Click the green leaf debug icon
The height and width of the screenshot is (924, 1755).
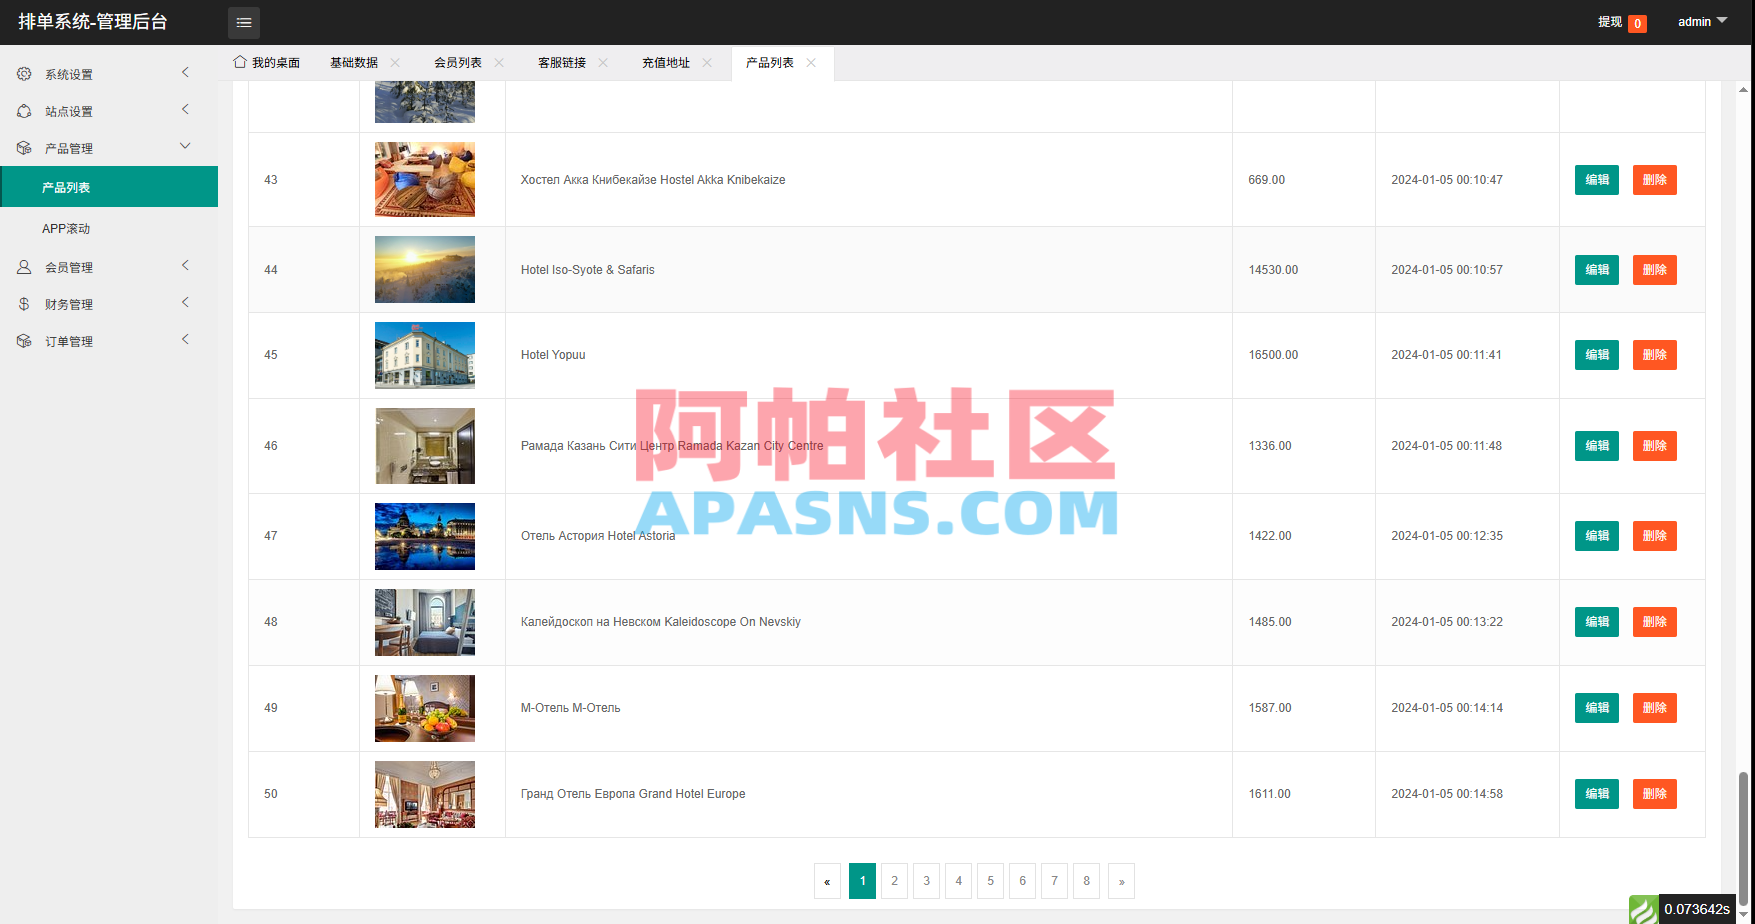1644,909
